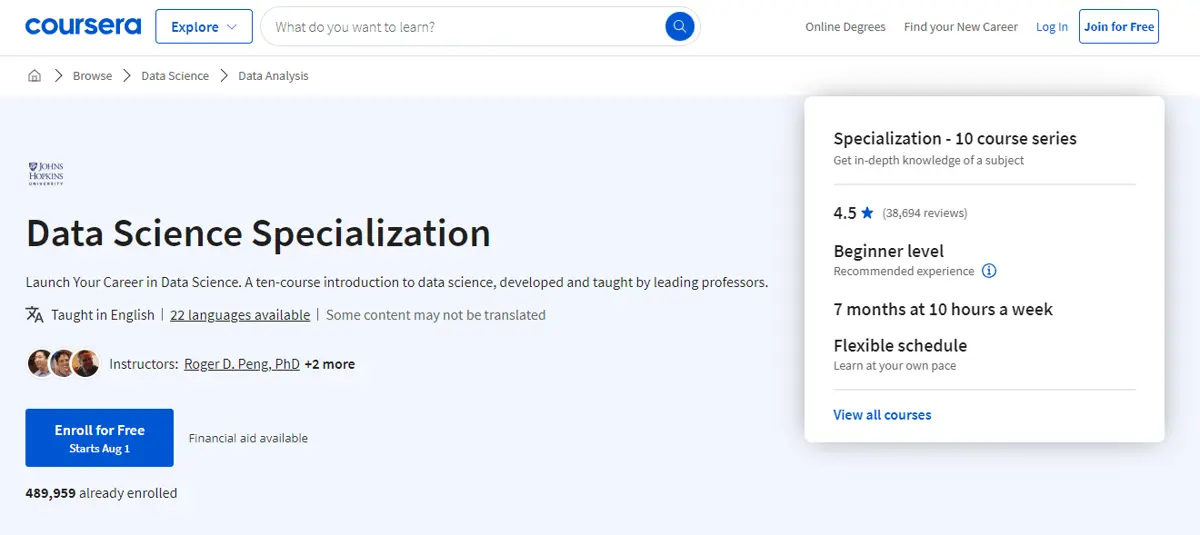1200x535 pixels.
Task: Open the 22 languages available link
Action: (240, 315)
